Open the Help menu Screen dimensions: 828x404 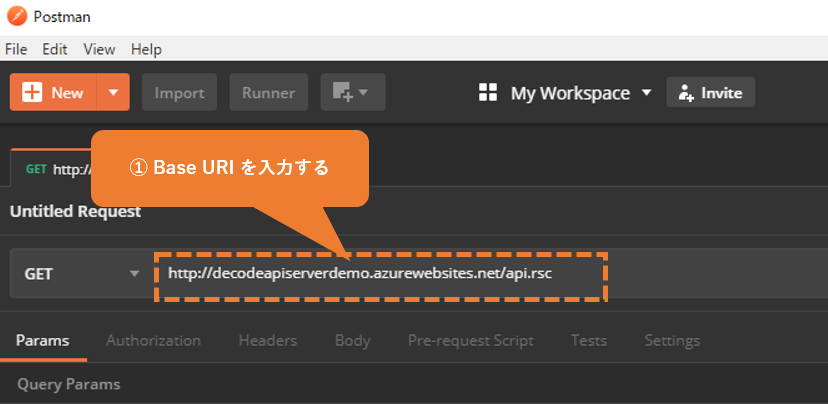146,49
